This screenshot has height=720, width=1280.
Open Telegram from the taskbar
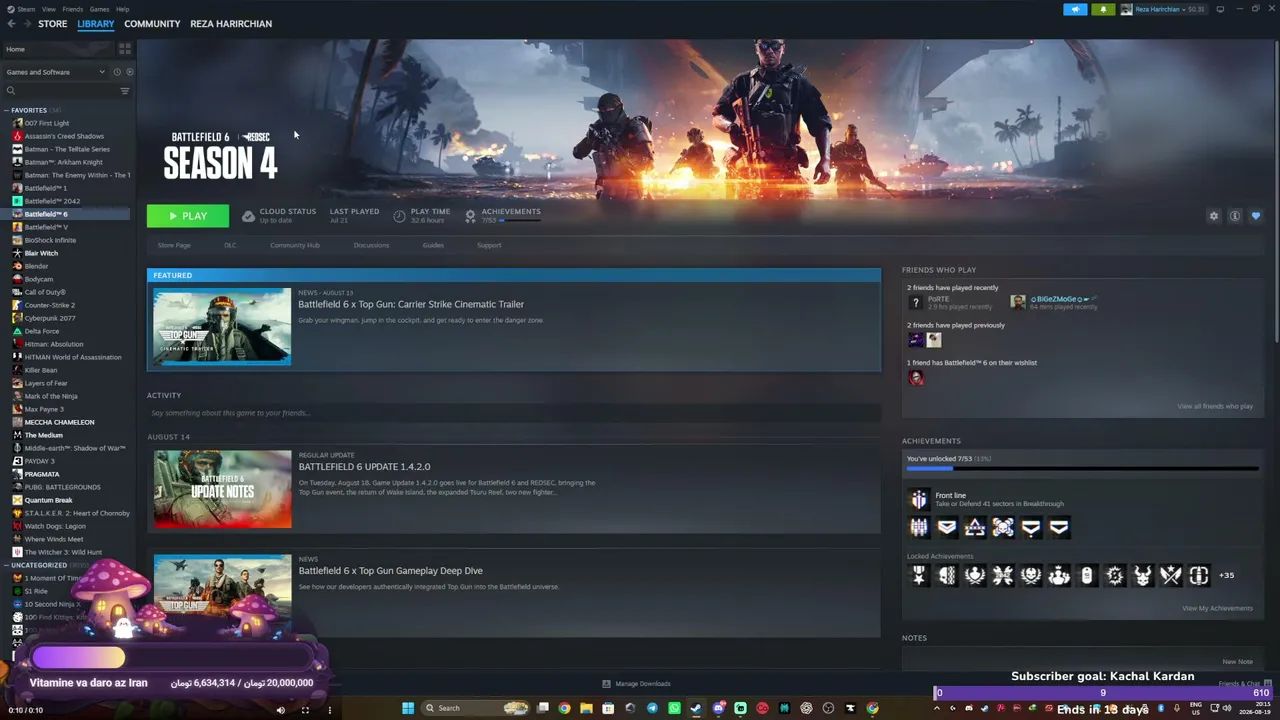coord(652,708)
